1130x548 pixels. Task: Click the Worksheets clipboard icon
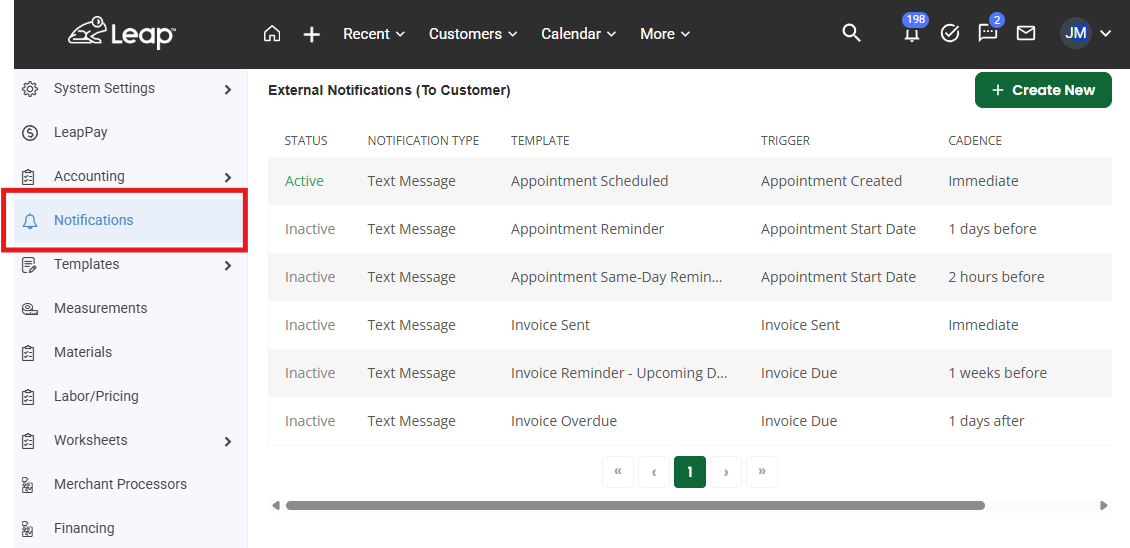pos(29,441)
